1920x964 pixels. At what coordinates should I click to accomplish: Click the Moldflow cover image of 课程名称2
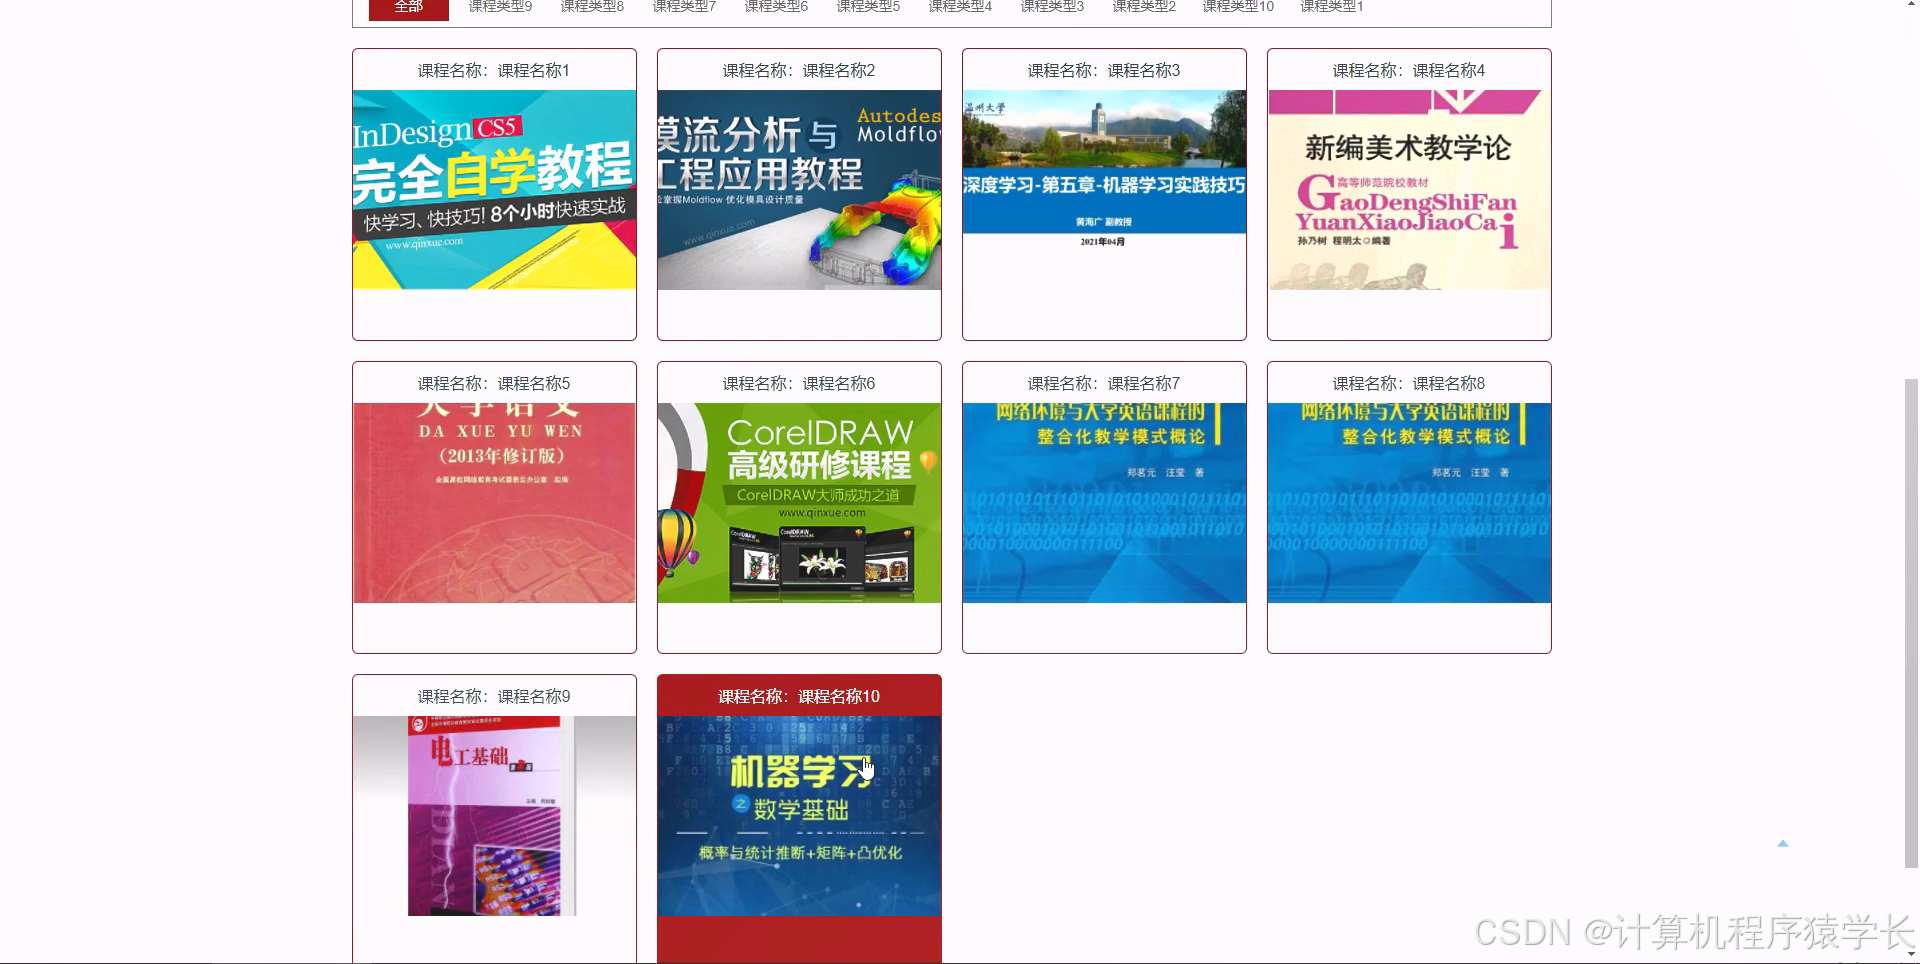point(798,188)
